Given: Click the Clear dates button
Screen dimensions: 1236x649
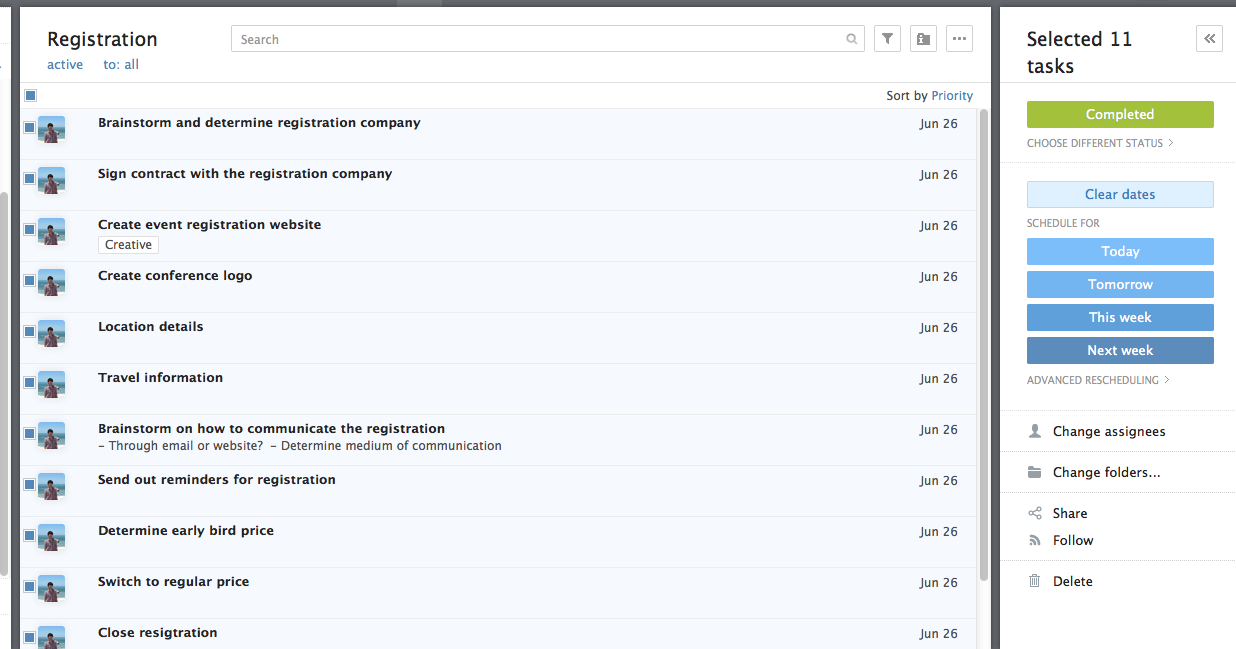Looking at the screenshot, I should coord(1120,194).
